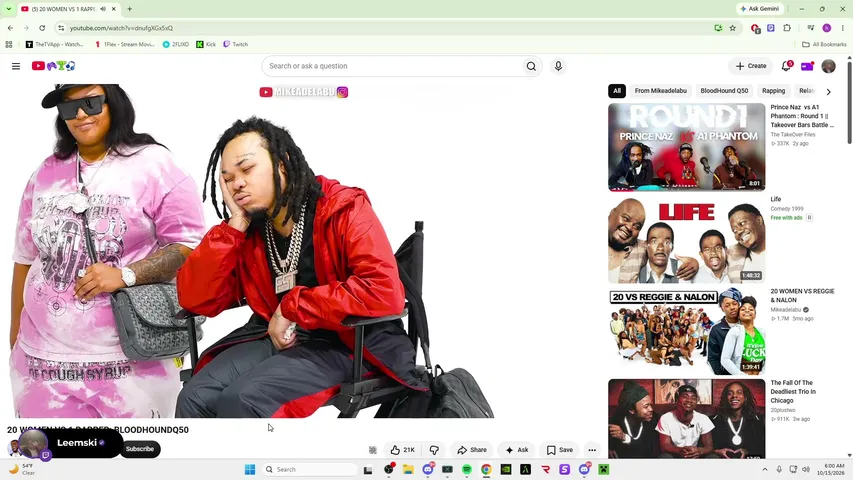853x480 pixels.
Task: Open the Chrome extensions puzzle icon
Action: pyautogui.click(x=787, y=28)
